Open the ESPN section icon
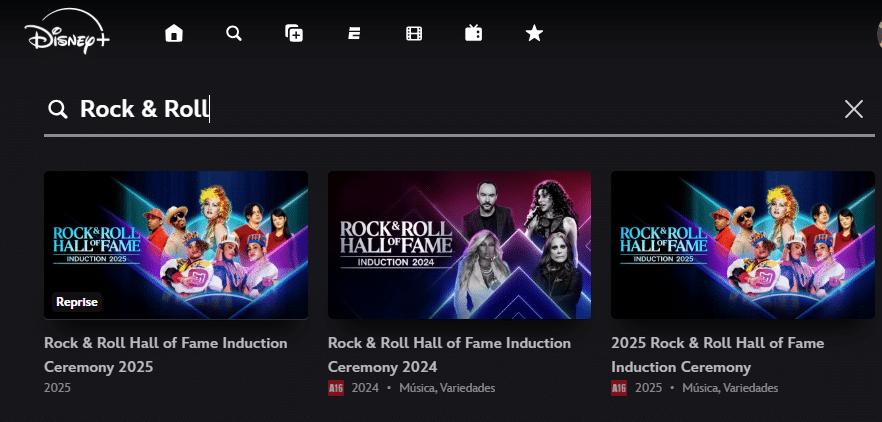The image size is (882, 422). [x=354, y=34]
